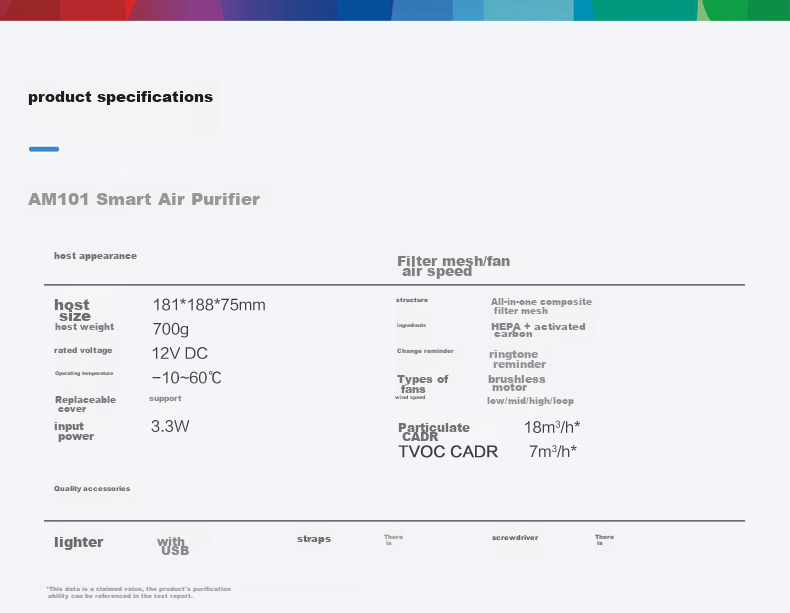Click the 'There is' value beside straps
The image size is (790, 613).
393,540
